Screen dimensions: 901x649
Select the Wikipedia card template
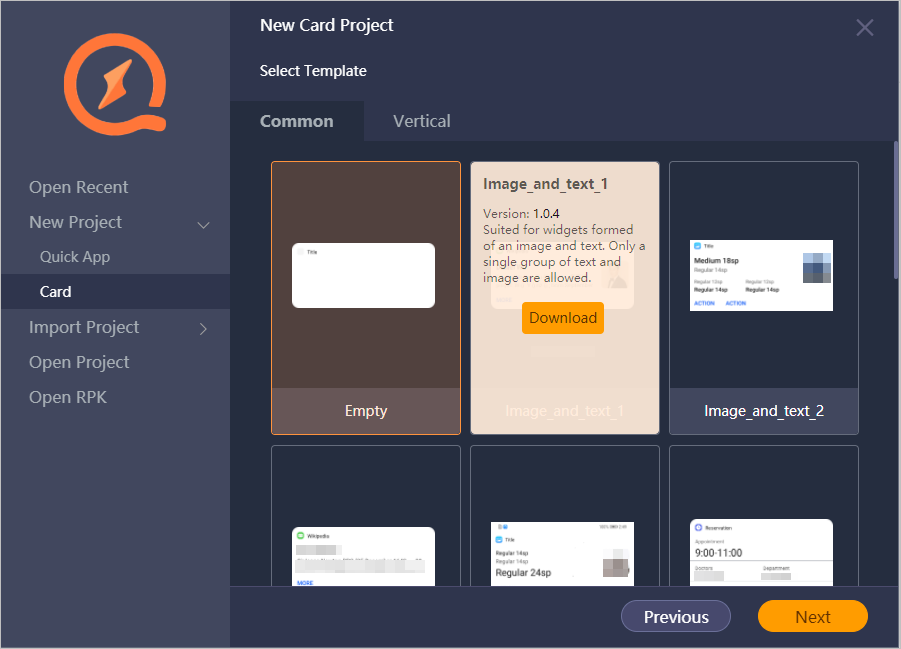(x=366, y=516)
